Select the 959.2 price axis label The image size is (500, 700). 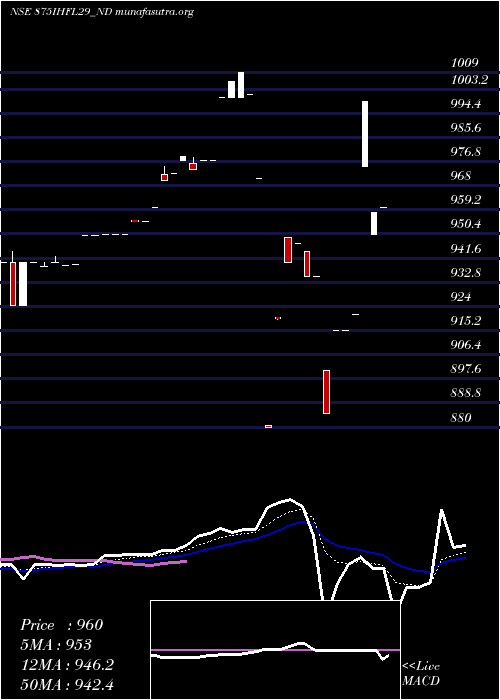pos(466,200)
